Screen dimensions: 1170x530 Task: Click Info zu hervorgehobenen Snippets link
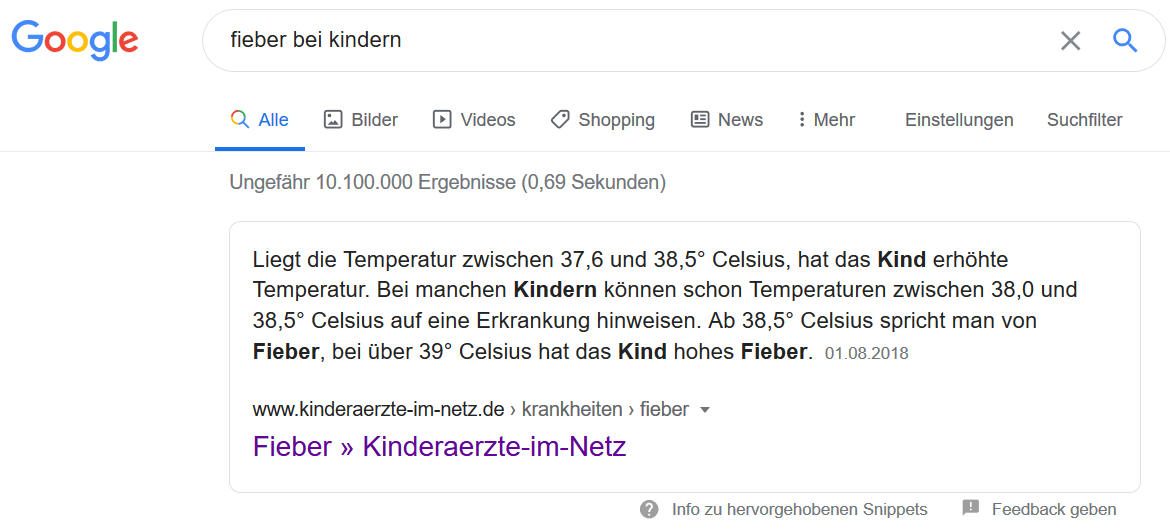click(799, 509)
